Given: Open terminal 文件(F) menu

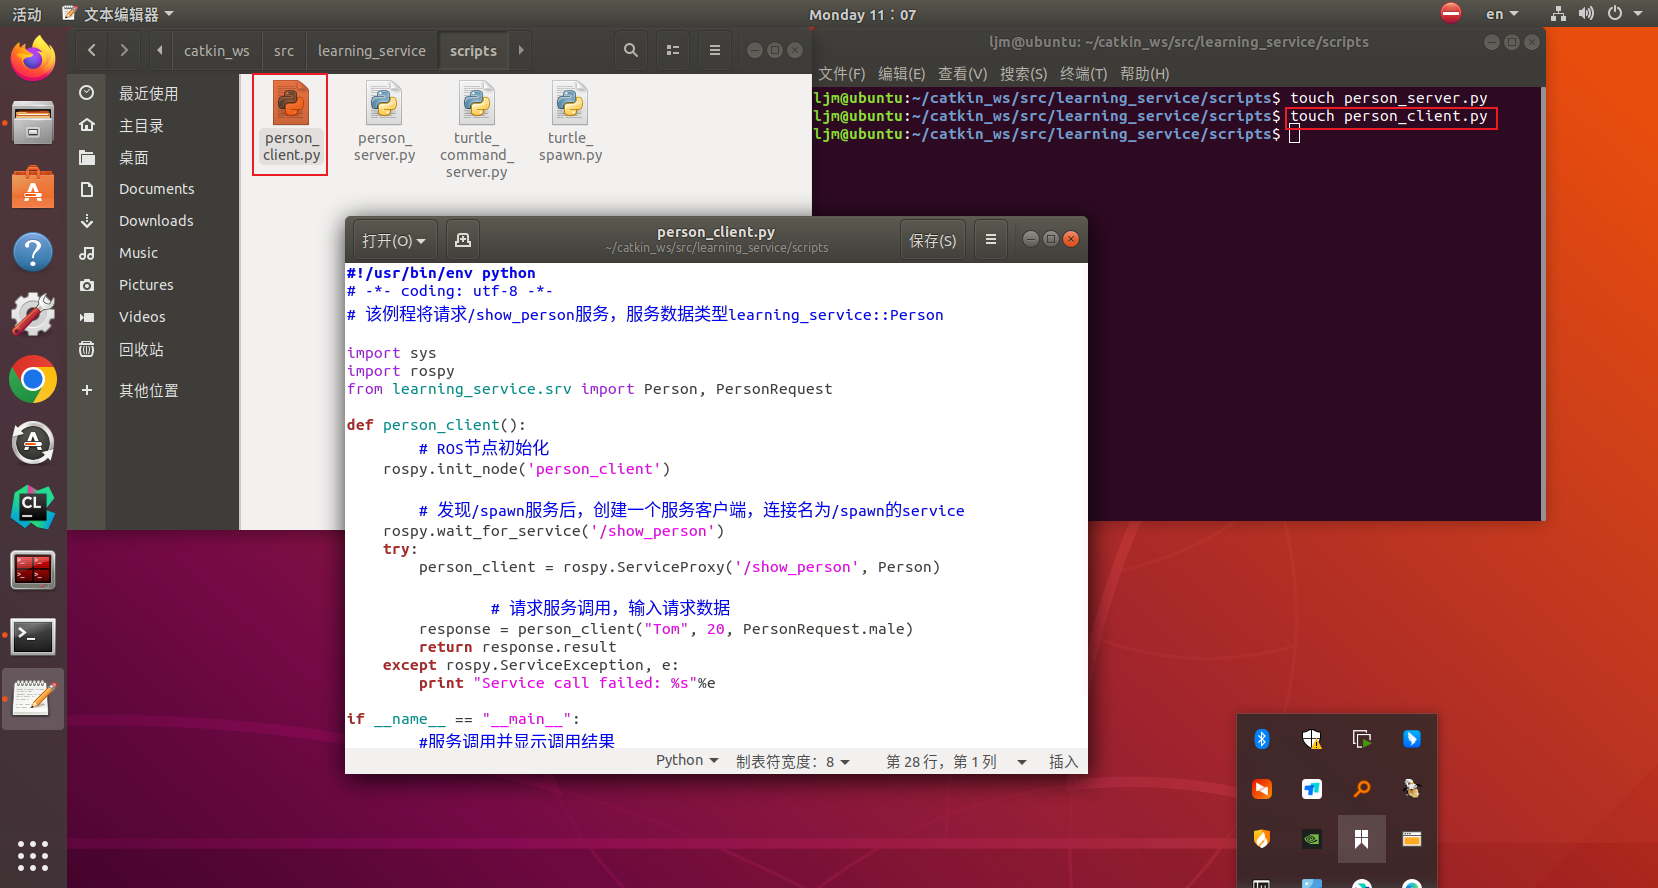Looking at the screenshot, I should tap(842, 74).
